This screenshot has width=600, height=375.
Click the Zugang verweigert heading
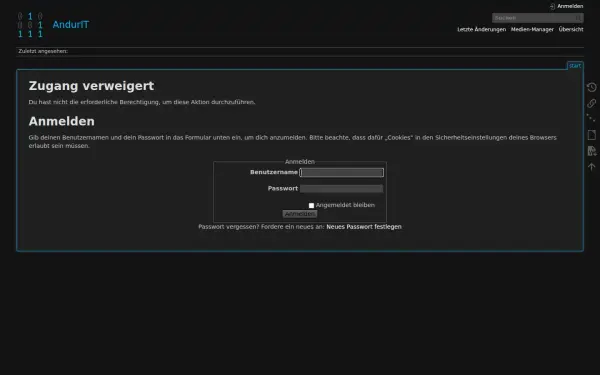(x=91, y=86)
